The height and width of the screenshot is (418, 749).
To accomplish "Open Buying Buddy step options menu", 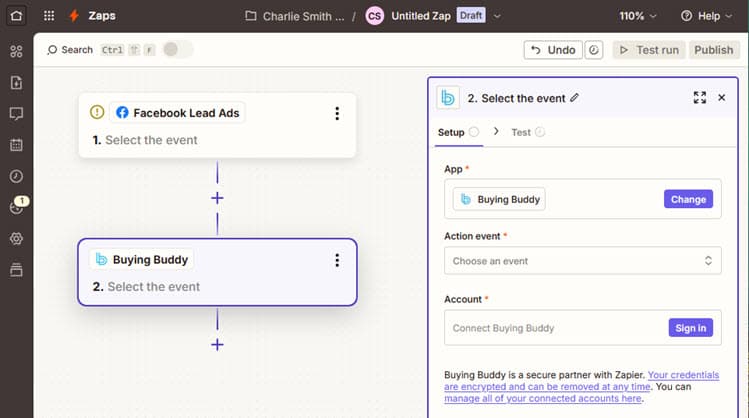I will click(337, 260).
